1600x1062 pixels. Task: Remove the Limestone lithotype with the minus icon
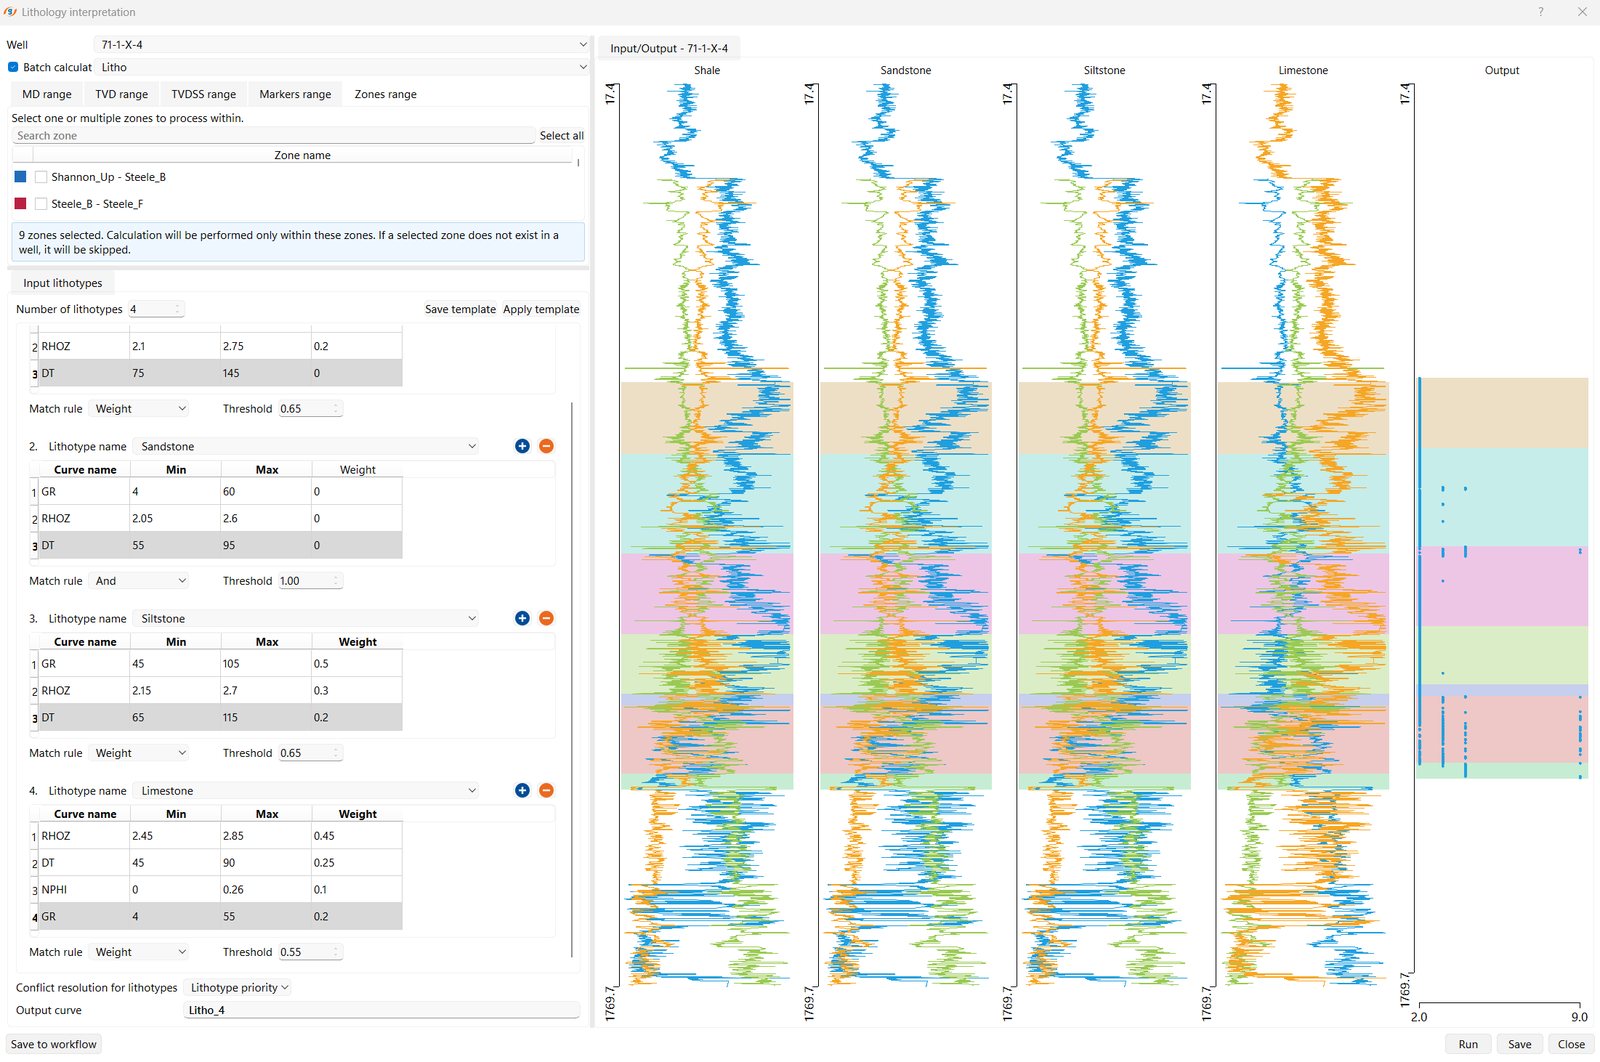pyautogui.click(x=546, y=790)
